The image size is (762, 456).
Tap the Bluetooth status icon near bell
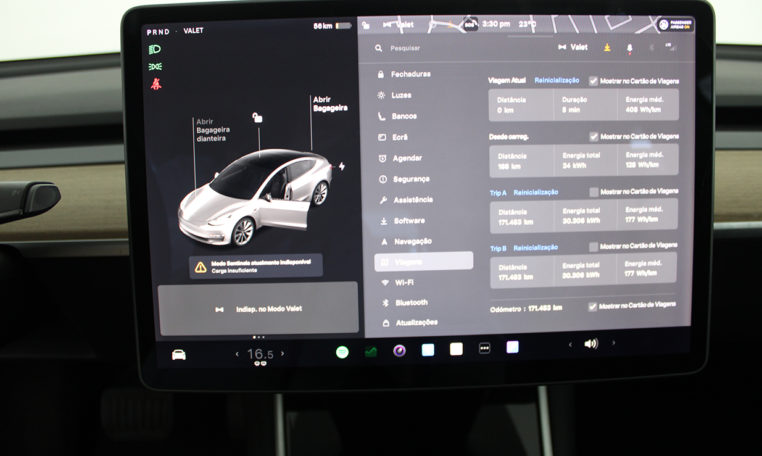point(652,48)
